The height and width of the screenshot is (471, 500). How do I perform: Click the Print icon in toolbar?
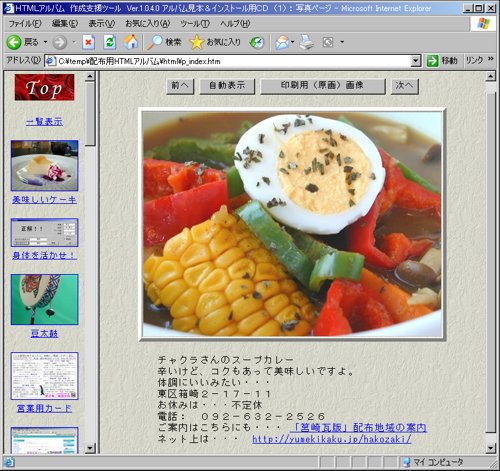pos(306,42)
